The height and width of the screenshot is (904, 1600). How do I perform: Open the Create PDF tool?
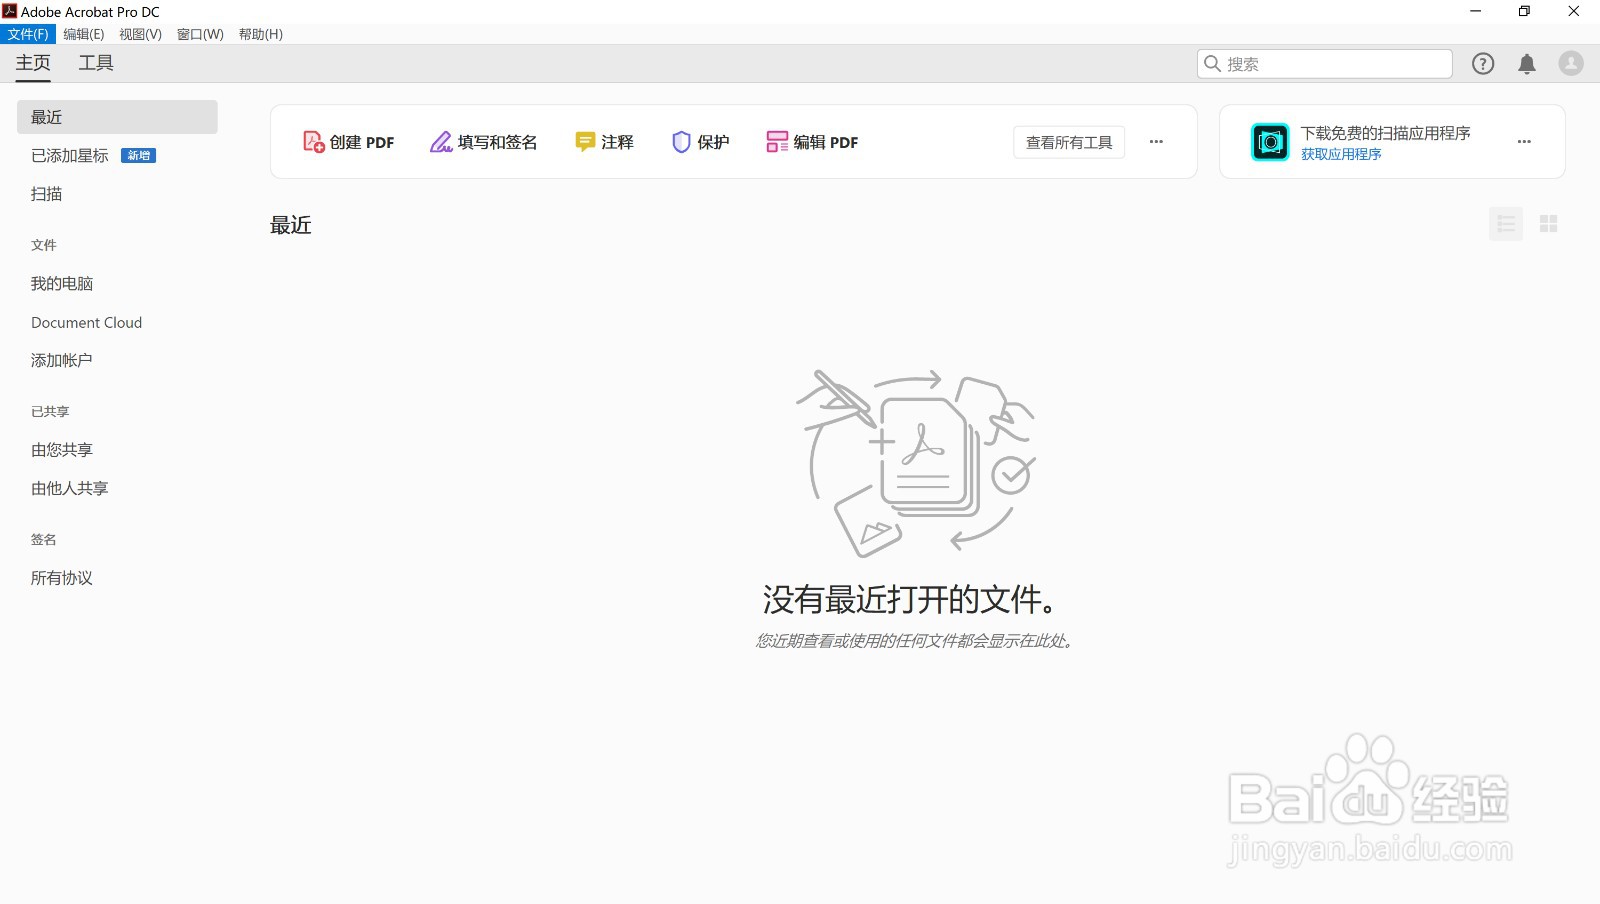[x=348, y=142]
